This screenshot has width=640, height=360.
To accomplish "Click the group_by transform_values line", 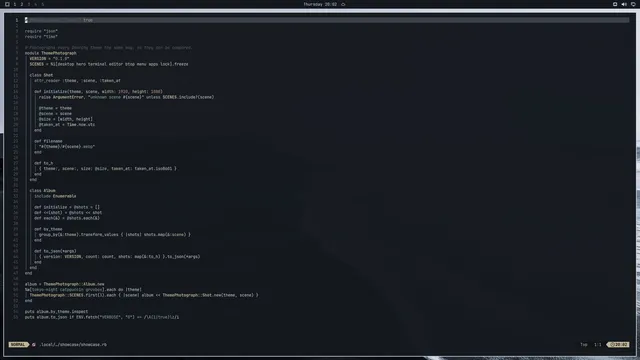I will (115, 235).
